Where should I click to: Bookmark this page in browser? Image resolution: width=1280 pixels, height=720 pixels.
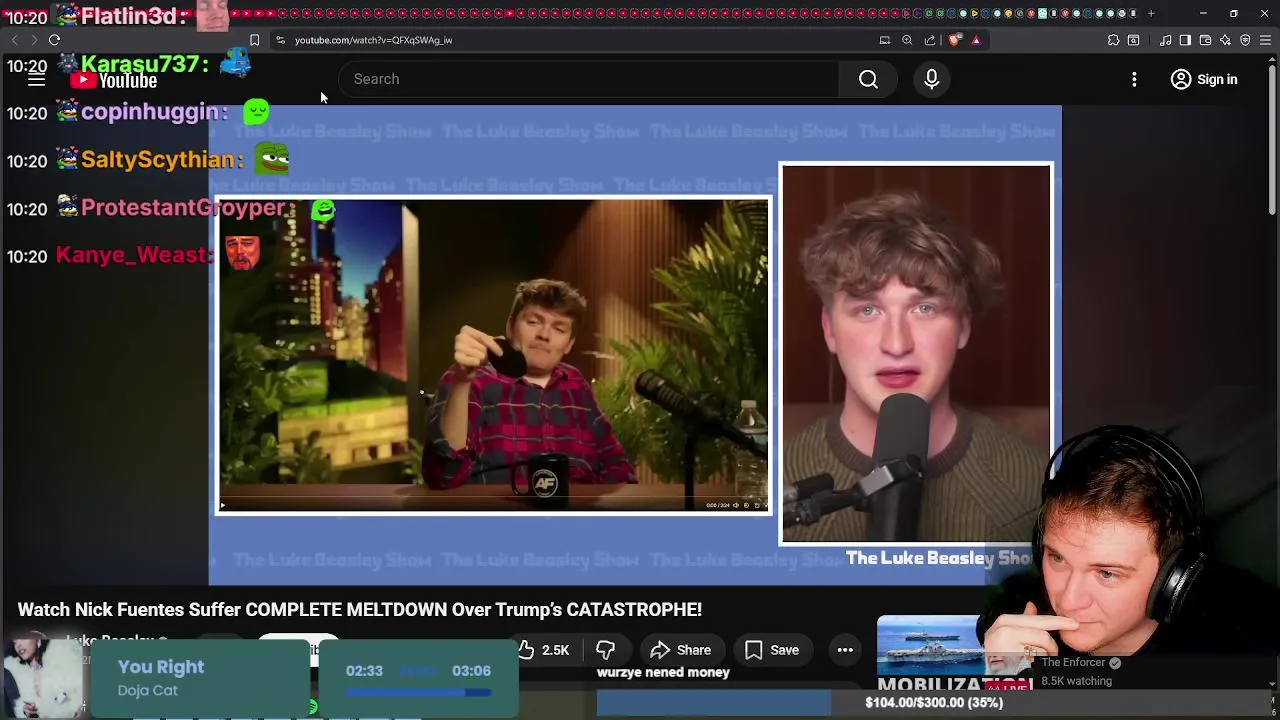point(254,40)
